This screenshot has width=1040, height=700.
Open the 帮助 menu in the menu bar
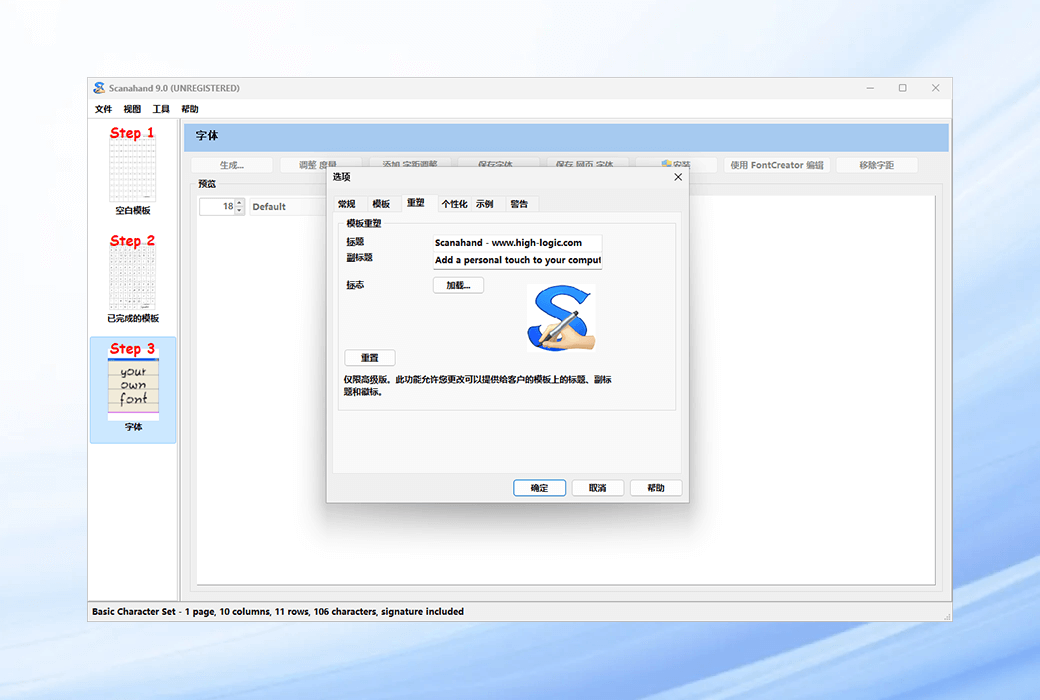pyautogui.click(x=190, y=109)
